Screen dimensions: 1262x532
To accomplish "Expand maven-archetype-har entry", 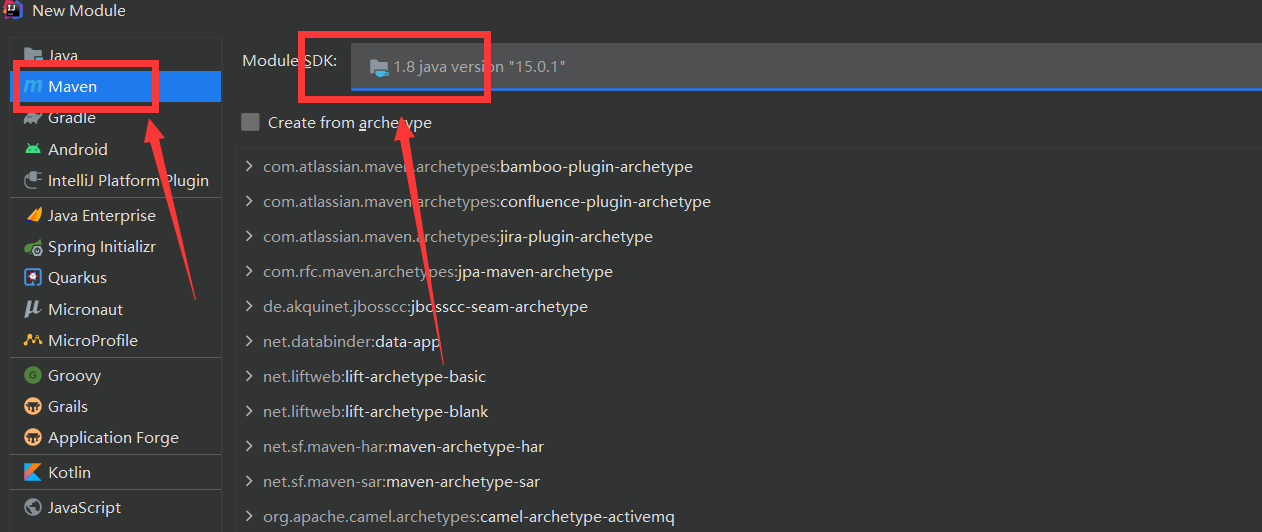I will pos(249,446).
